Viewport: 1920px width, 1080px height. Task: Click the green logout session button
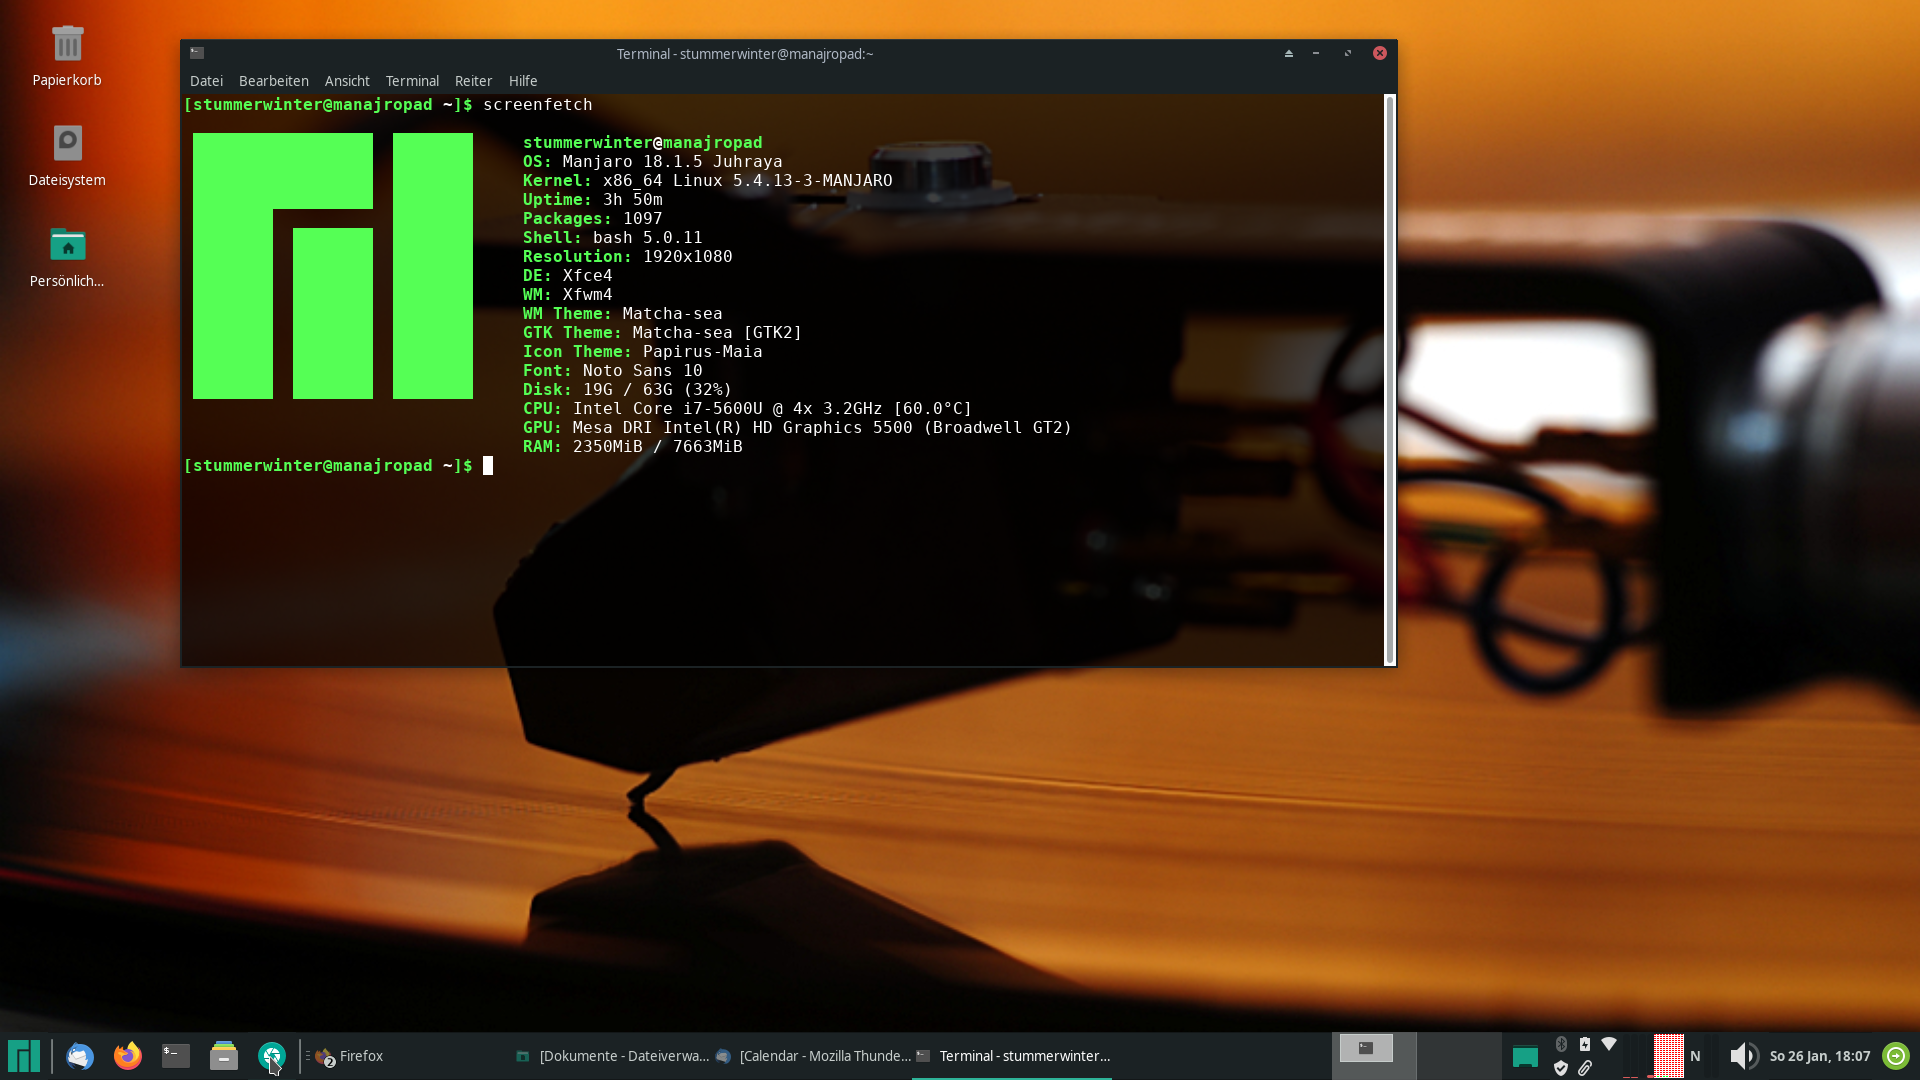pos(1895,1056)
